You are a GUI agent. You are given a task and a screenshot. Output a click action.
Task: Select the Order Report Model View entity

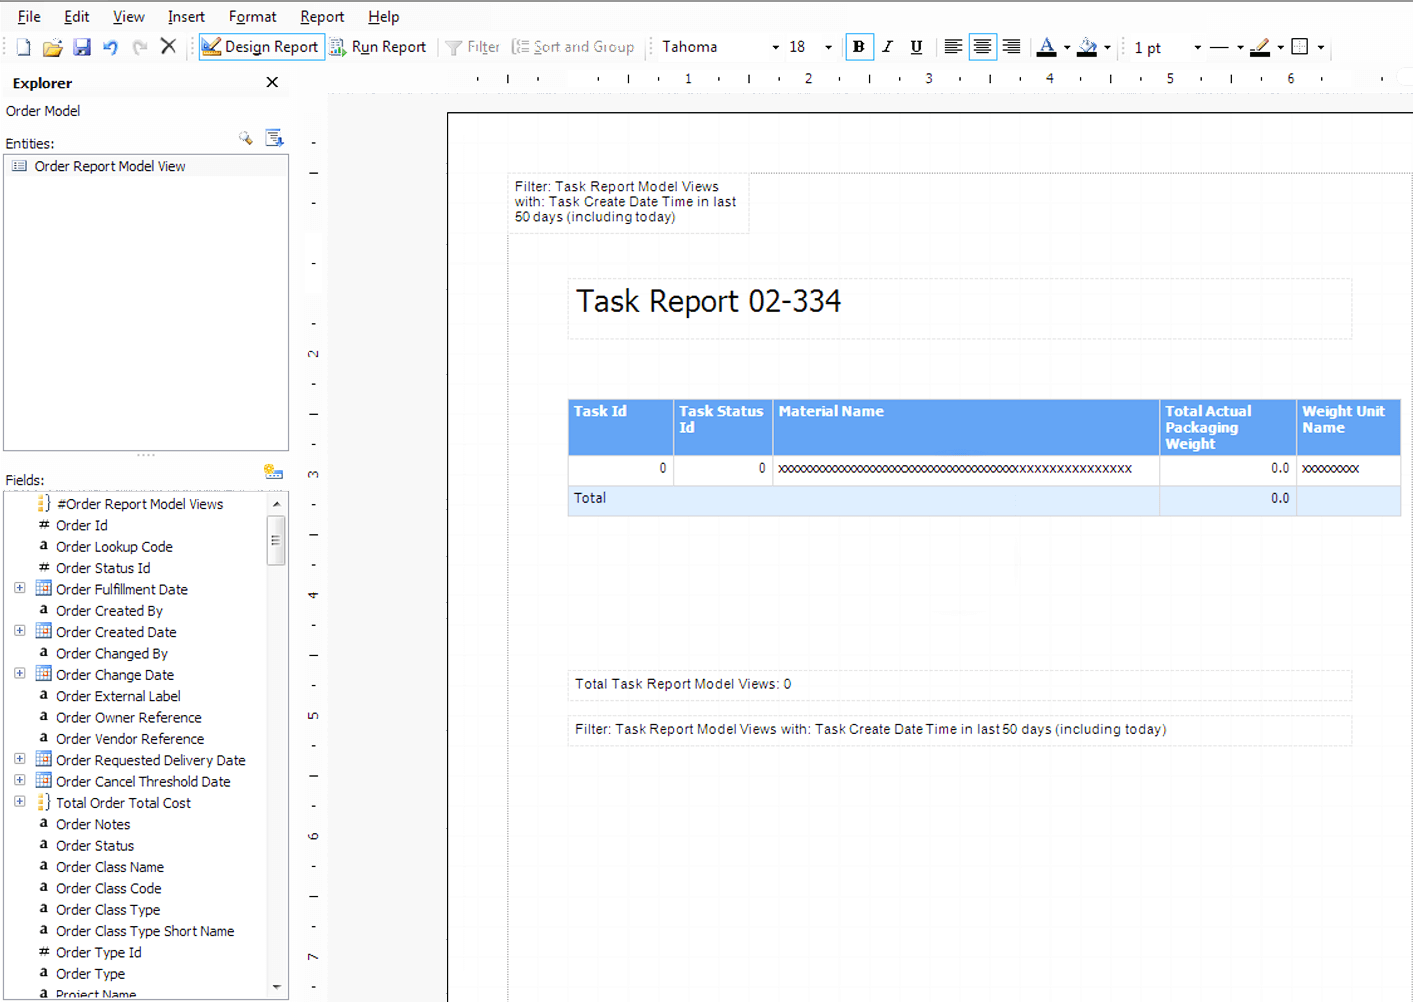[x=110, y=167]
